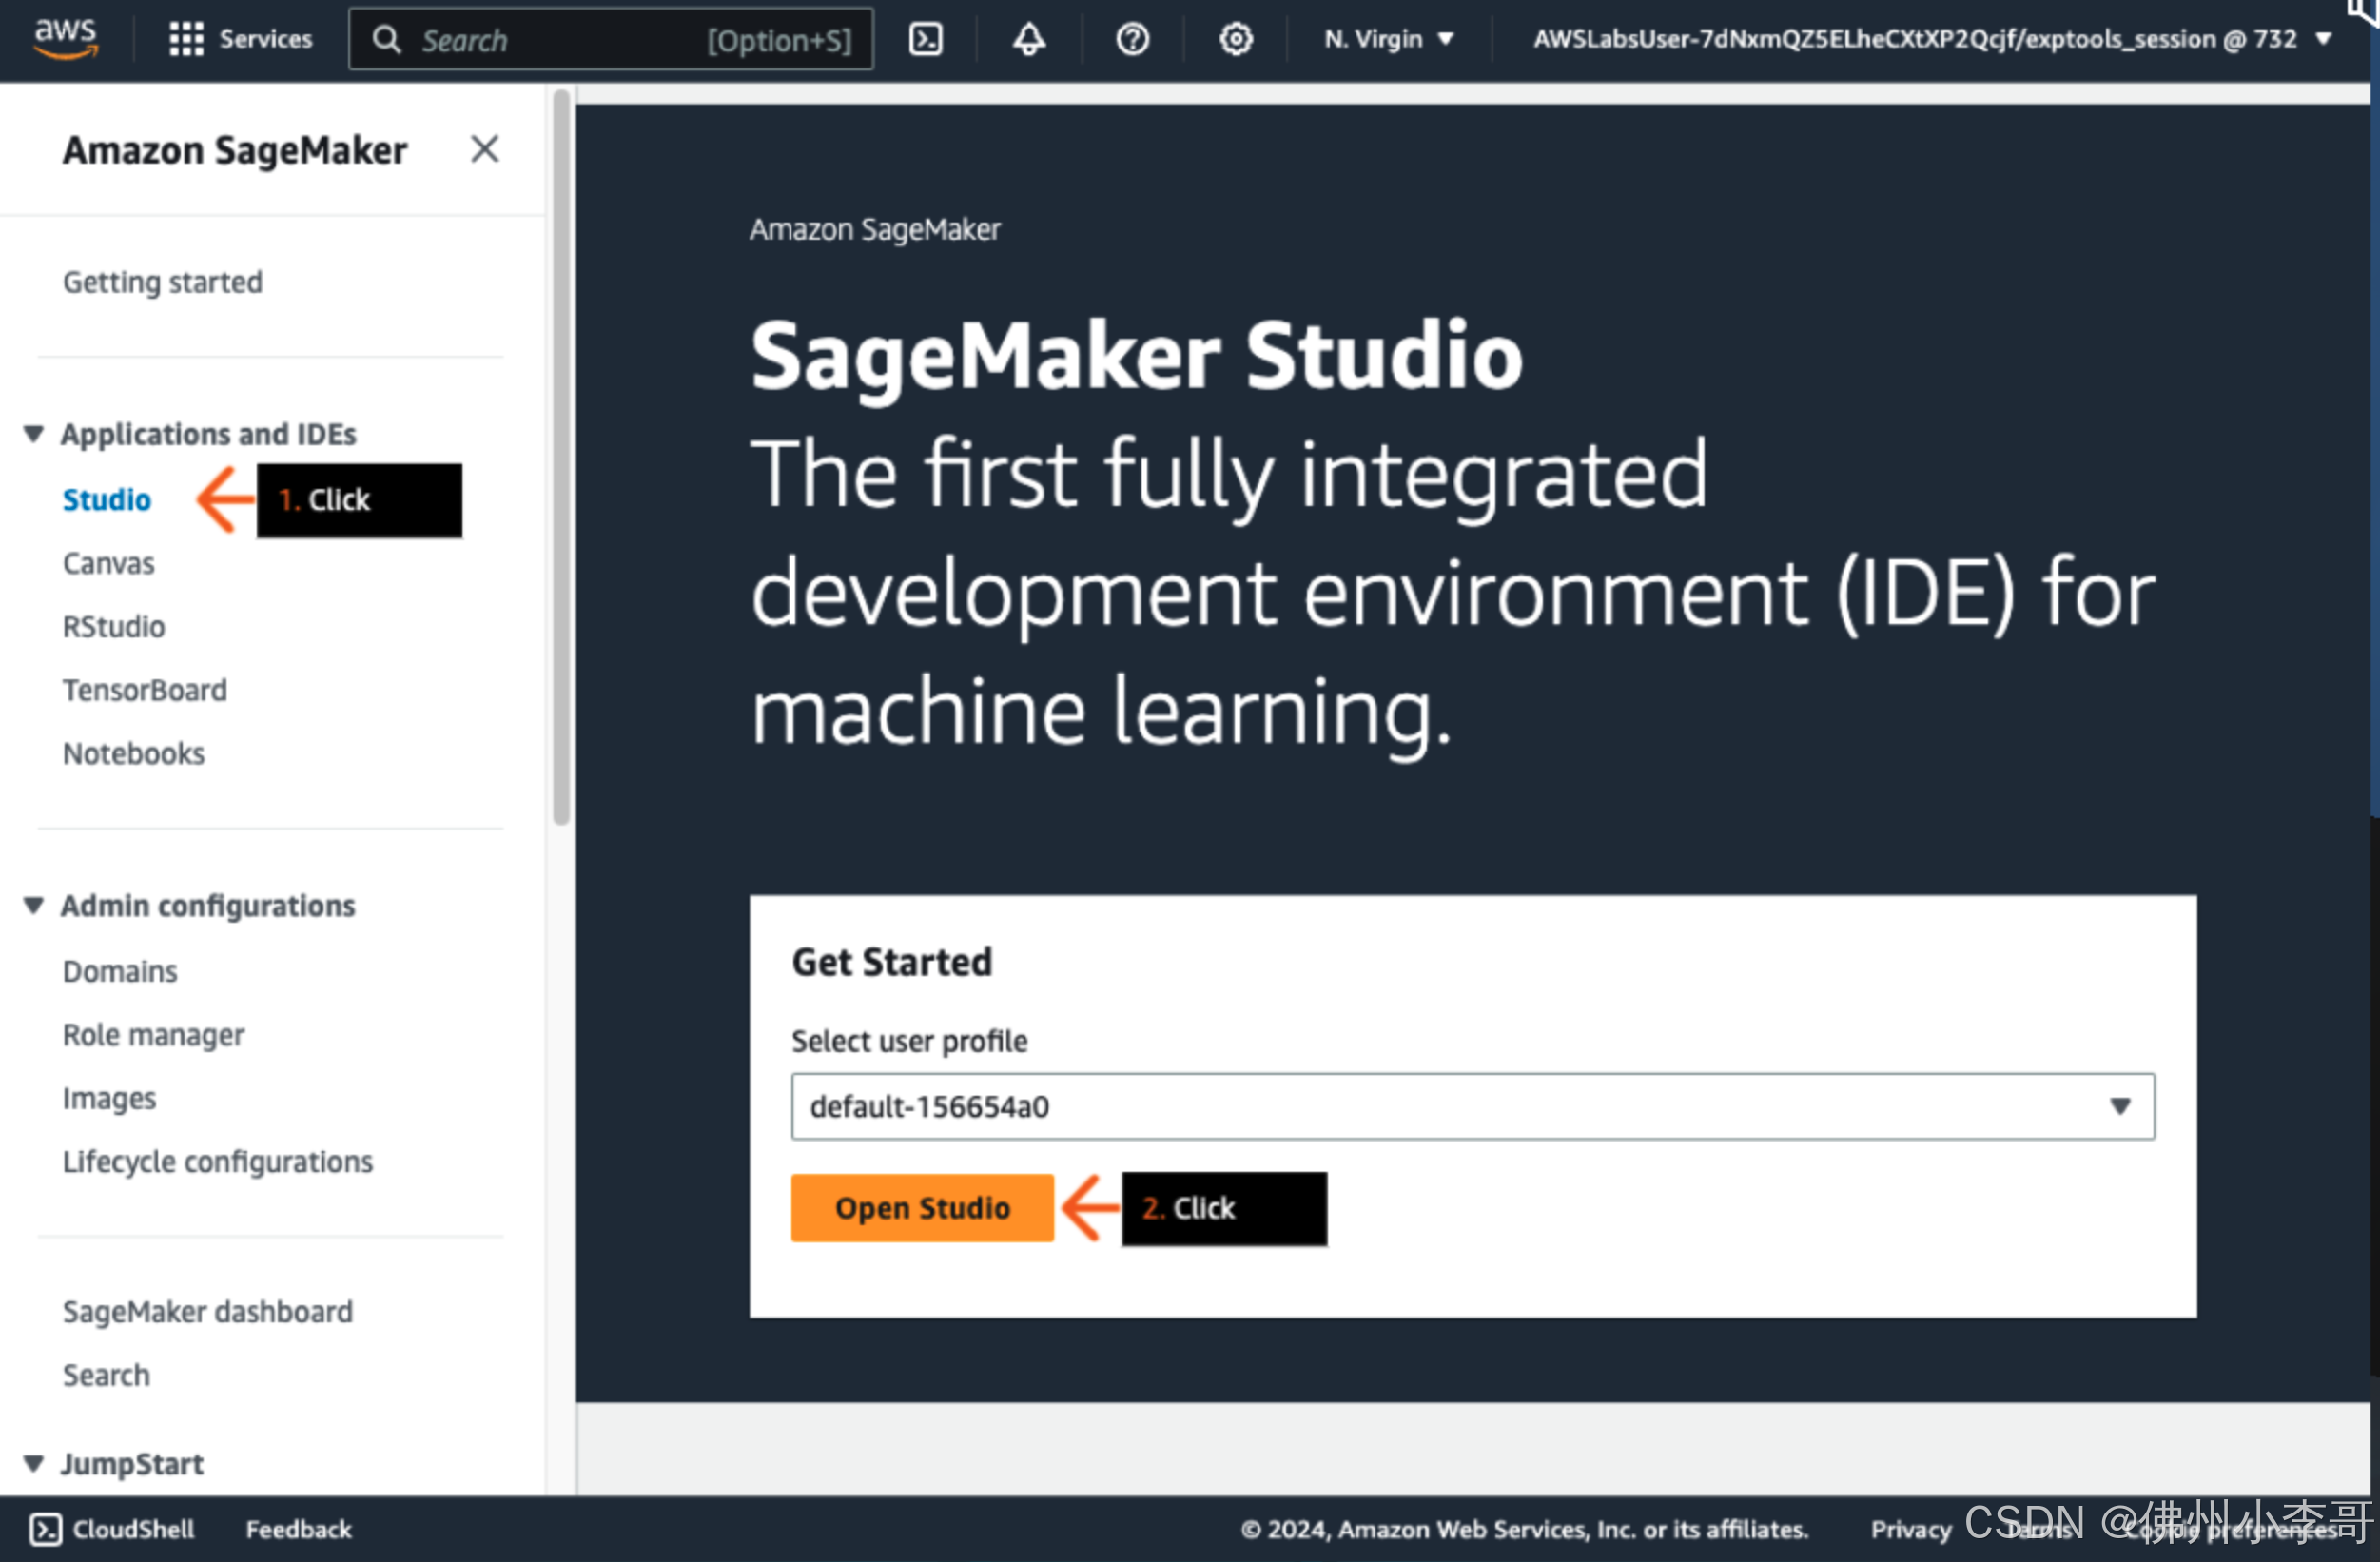This screenshot has width=2380, height=1562.
Task: Open Canvas in the sidebar
Action: tap(108, 563)
